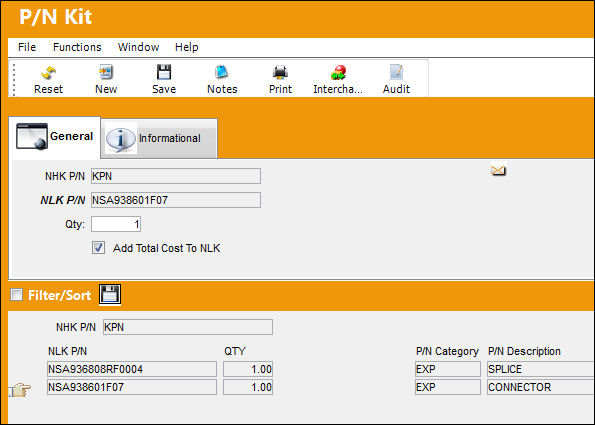
Task: Click the Informational tab info icon
Action: 120,139
